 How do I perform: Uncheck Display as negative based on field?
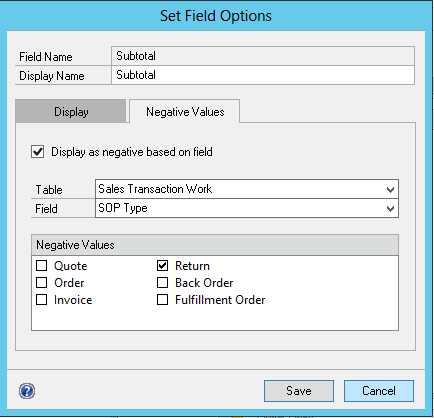click(x=38, y=152)
